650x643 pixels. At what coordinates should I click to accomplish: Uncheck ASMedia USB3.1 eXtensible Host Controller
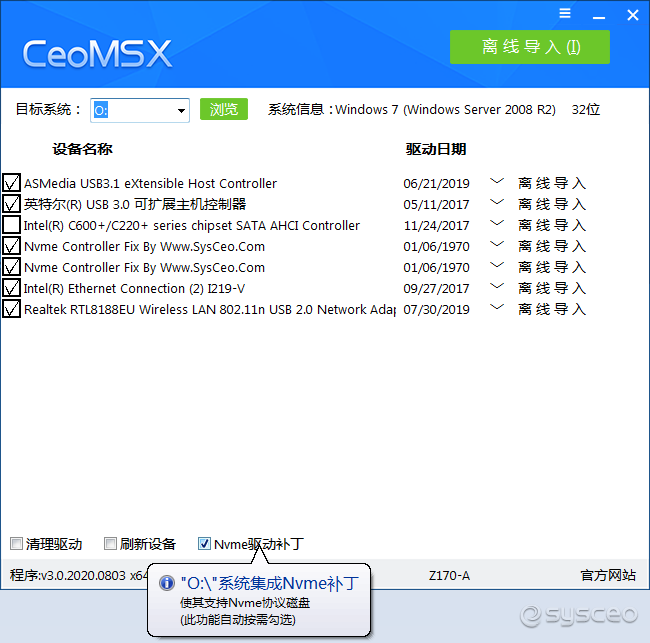coord(12,183)
